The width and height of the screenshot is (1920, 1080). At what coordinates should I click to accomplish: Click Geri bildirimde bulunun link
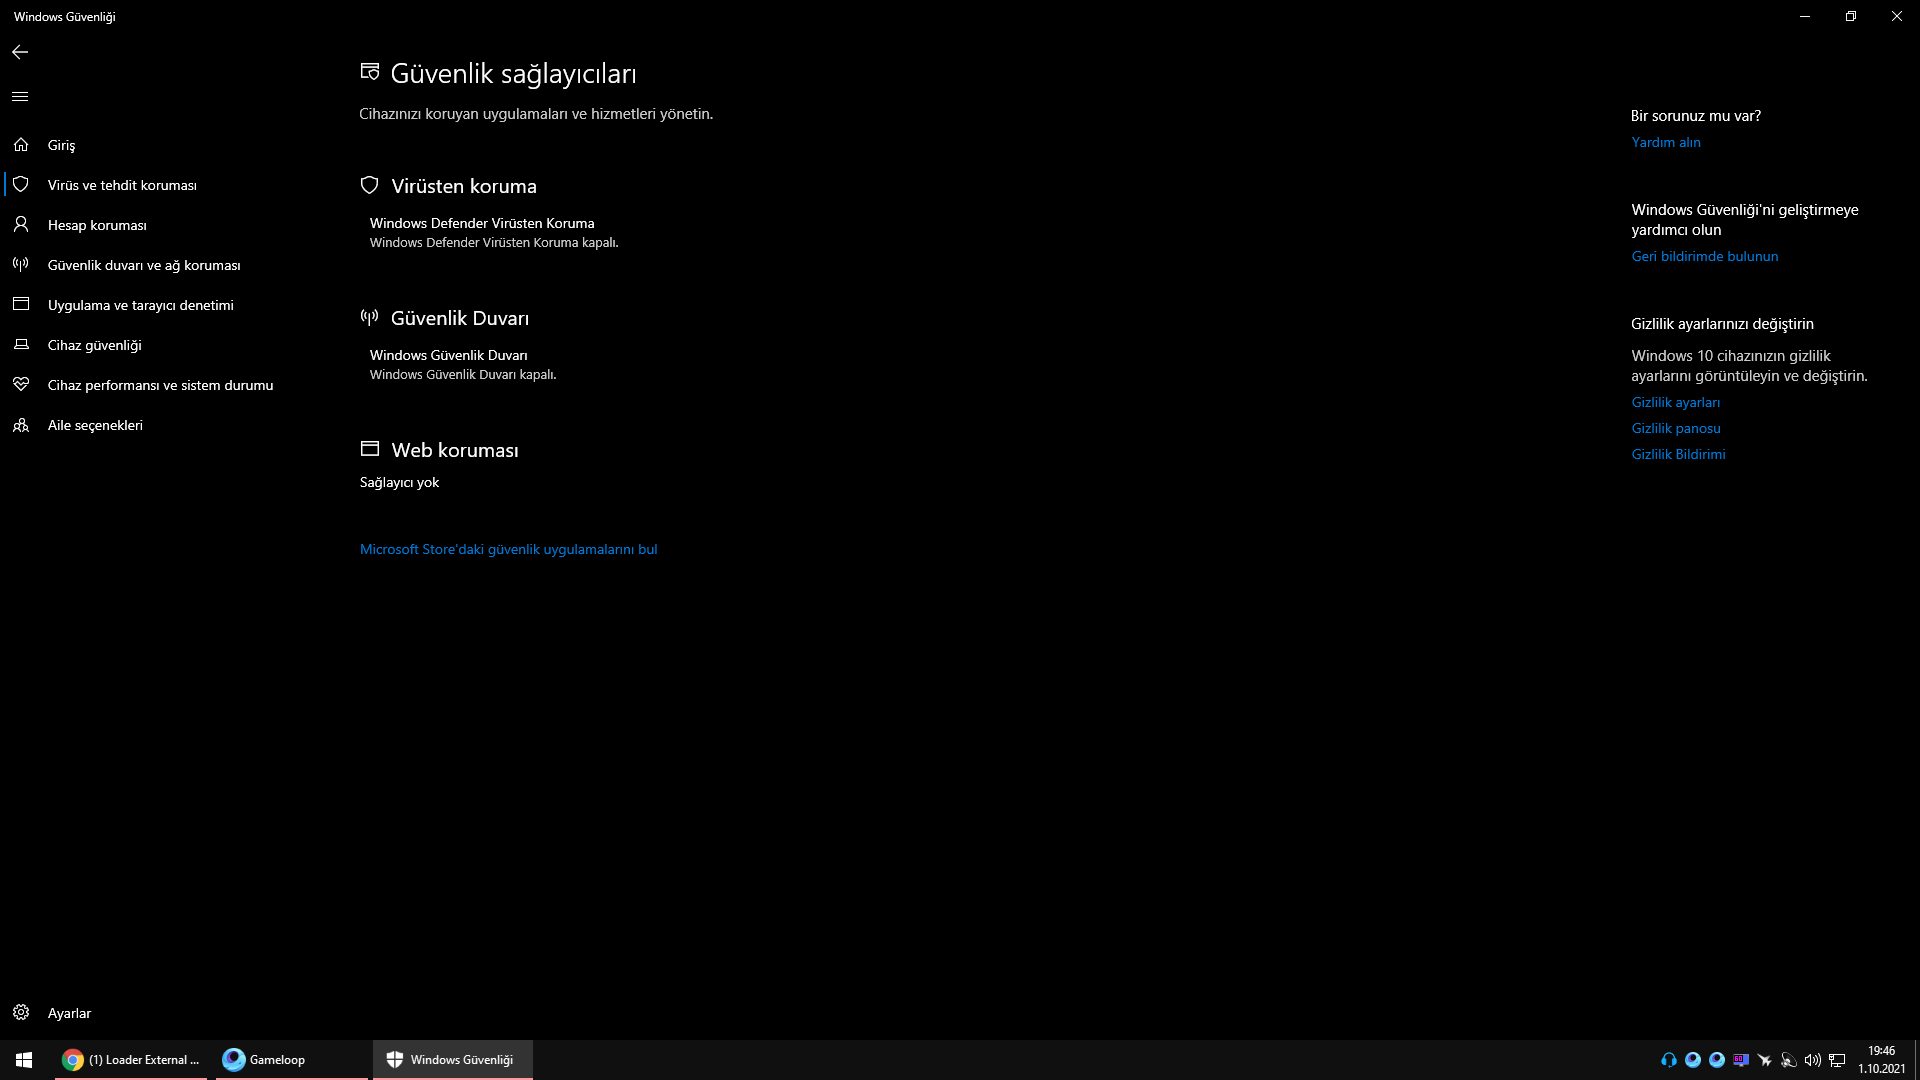1705,256
